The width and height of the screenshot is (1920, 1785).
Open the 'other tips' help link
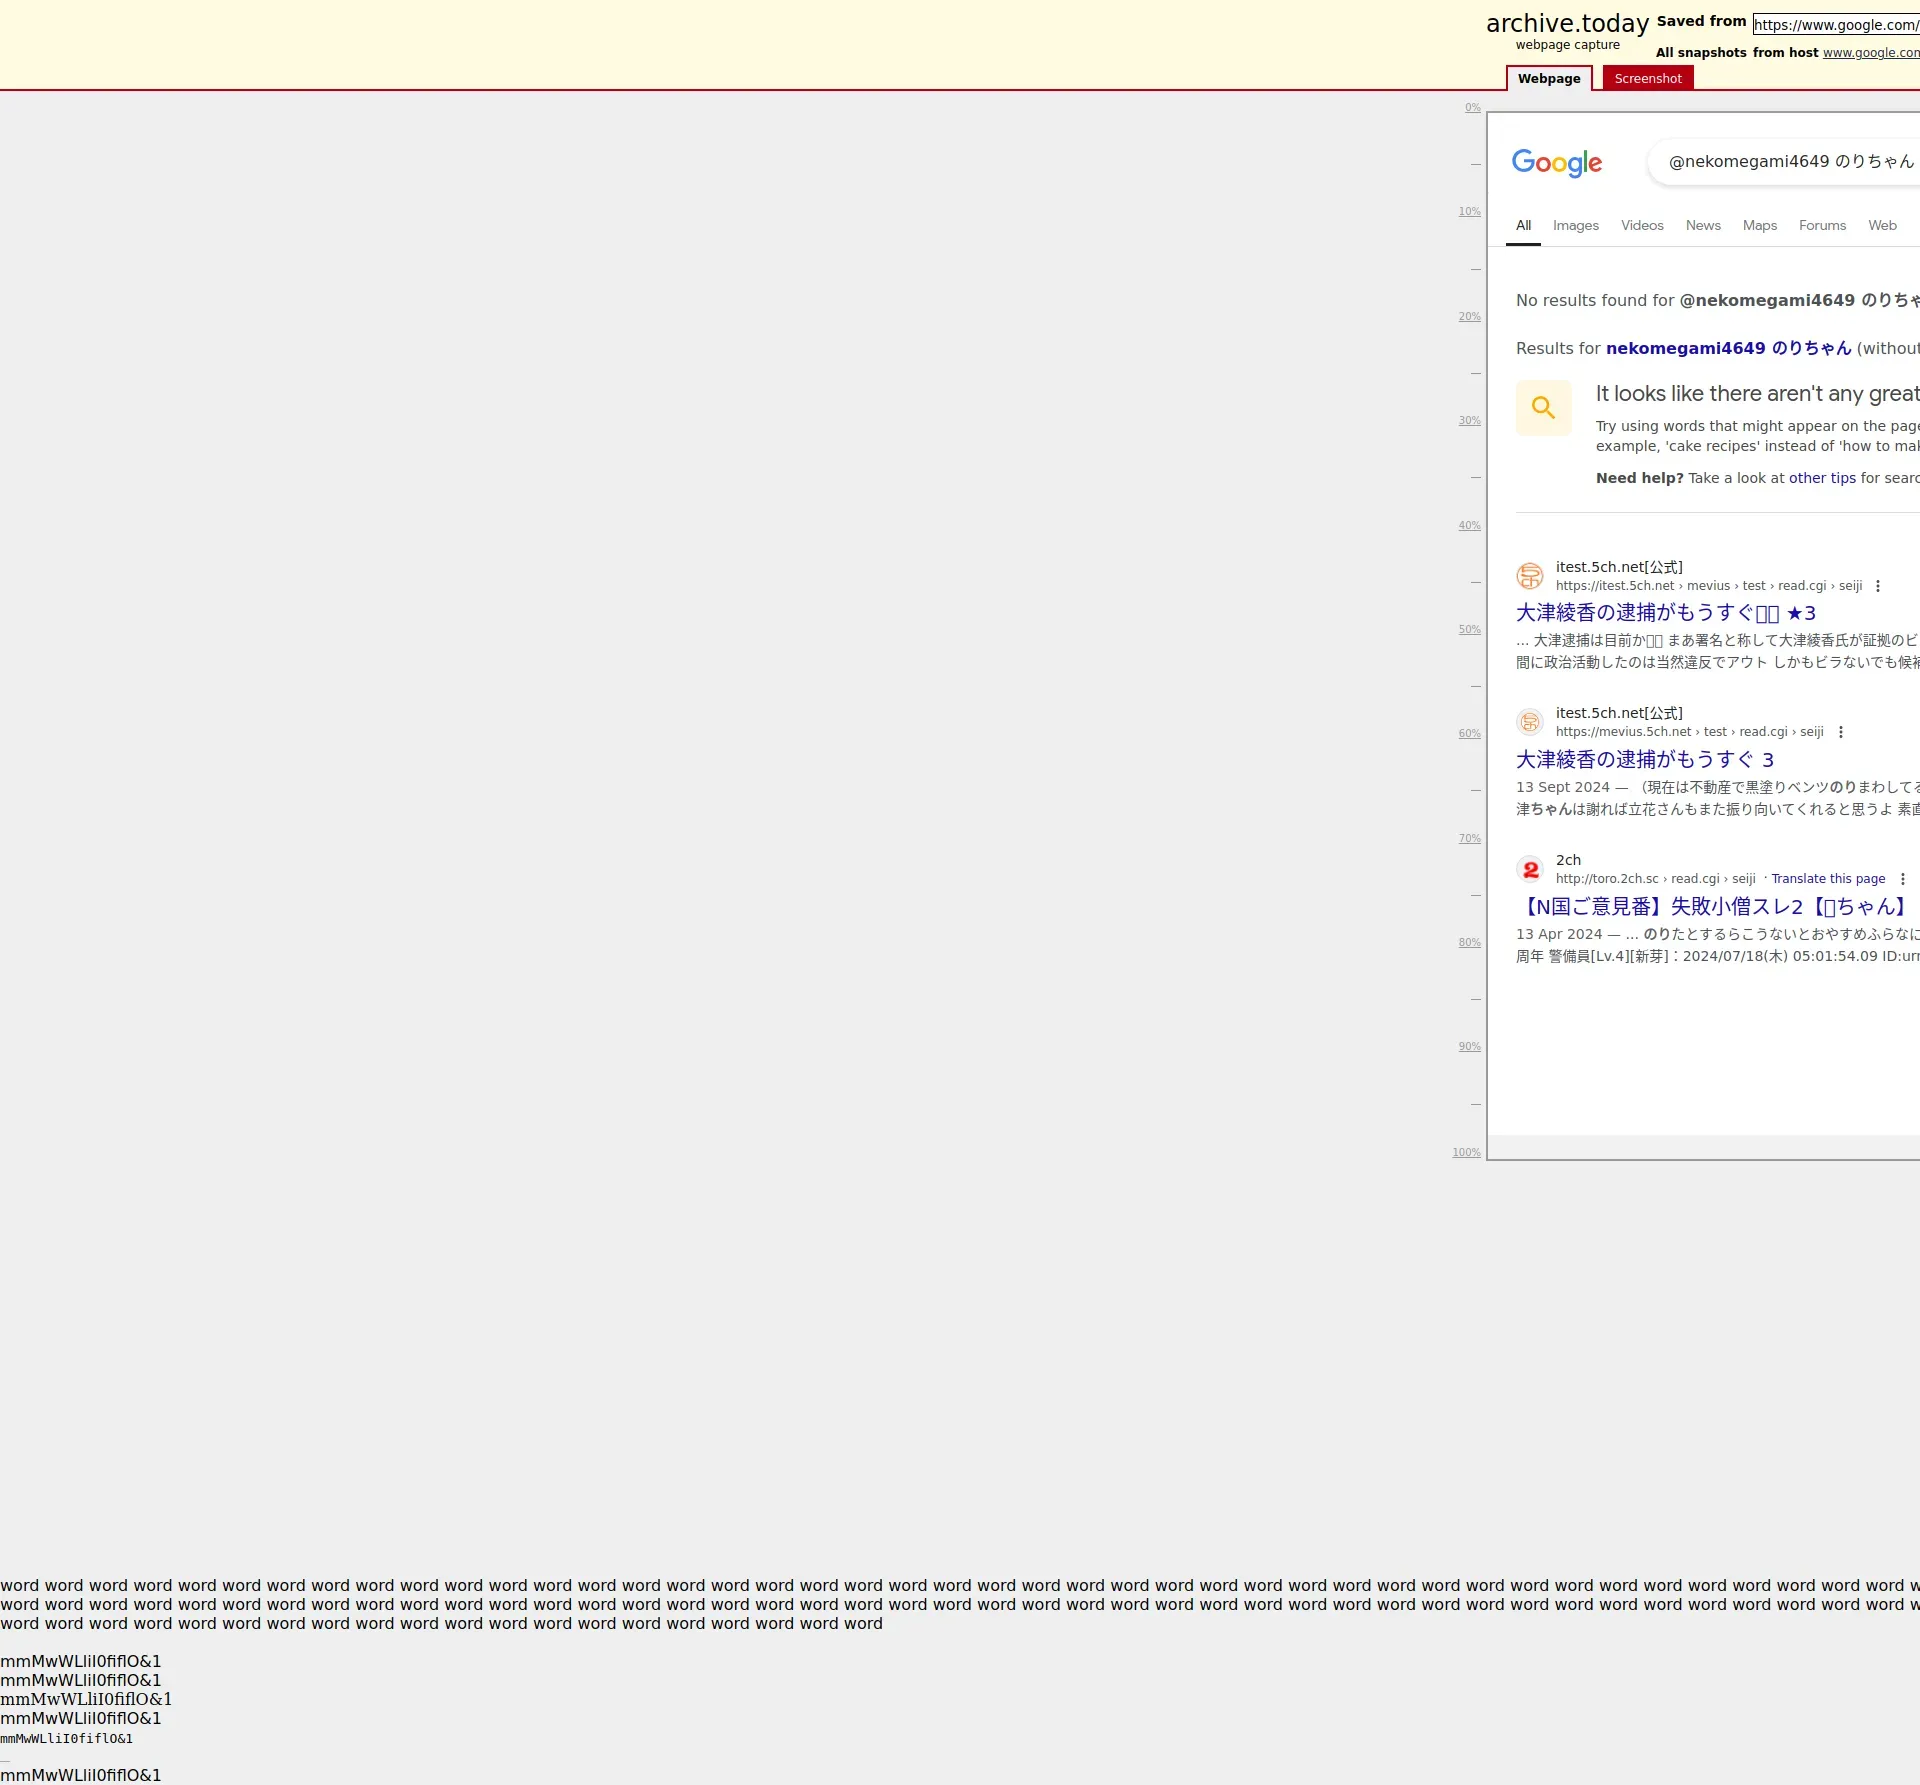pos(1821,478)
